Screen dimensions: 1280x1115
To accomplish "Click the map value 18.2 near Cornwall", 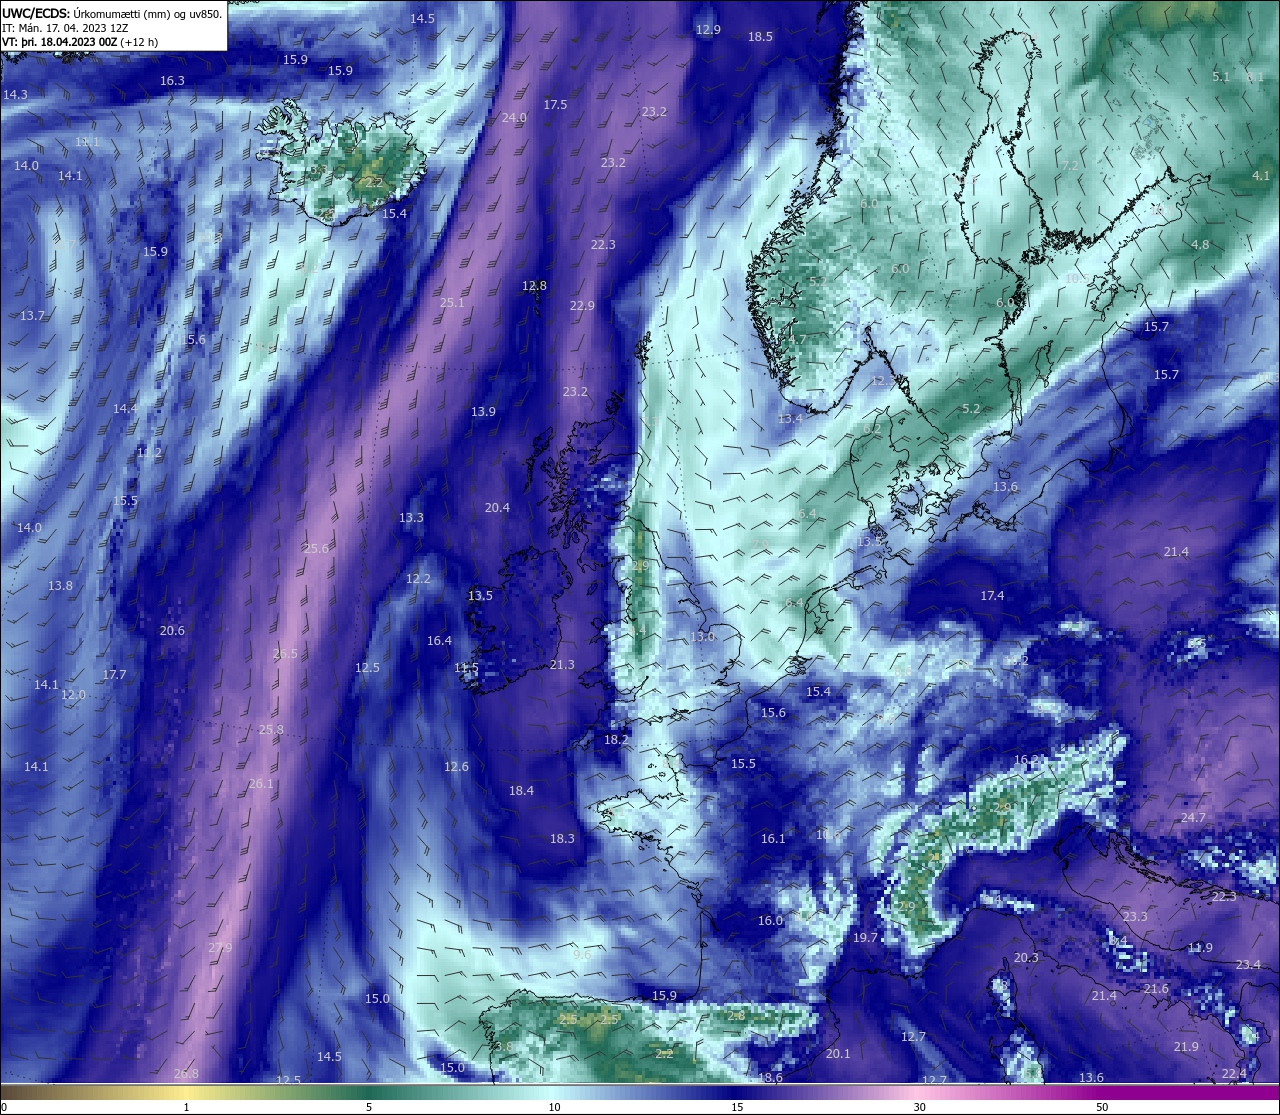I will 616,740.
